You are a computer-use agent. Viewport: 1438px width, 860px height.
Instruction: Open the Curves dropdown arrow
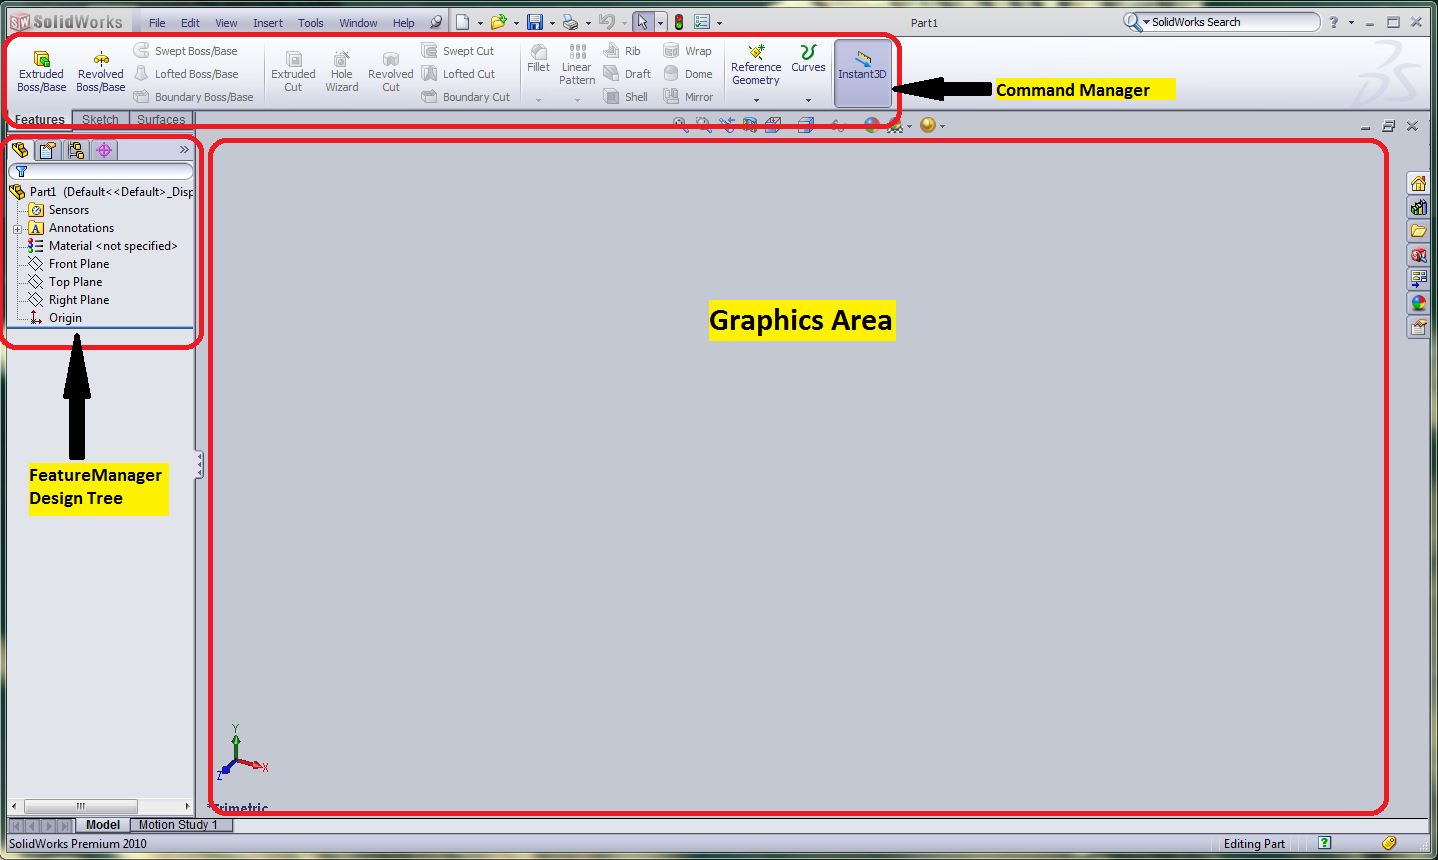[x=808, y=100]
